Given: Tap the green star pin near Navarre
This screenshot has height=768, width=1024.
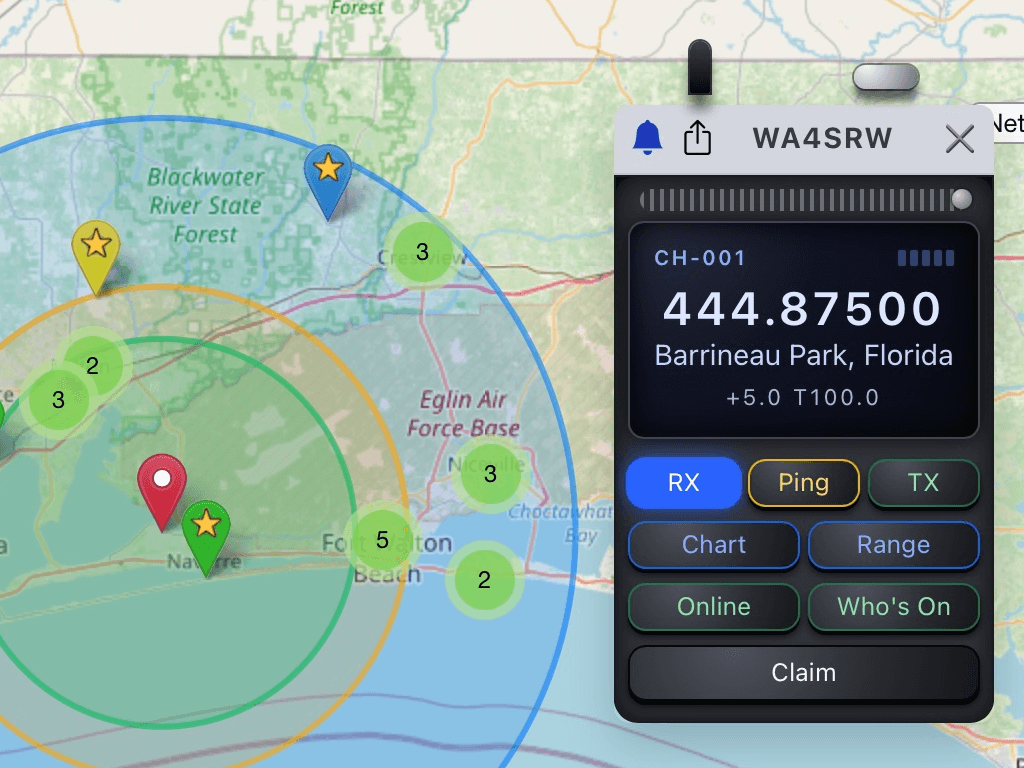Looking at the screenshot, I should [x=206, y=526].
